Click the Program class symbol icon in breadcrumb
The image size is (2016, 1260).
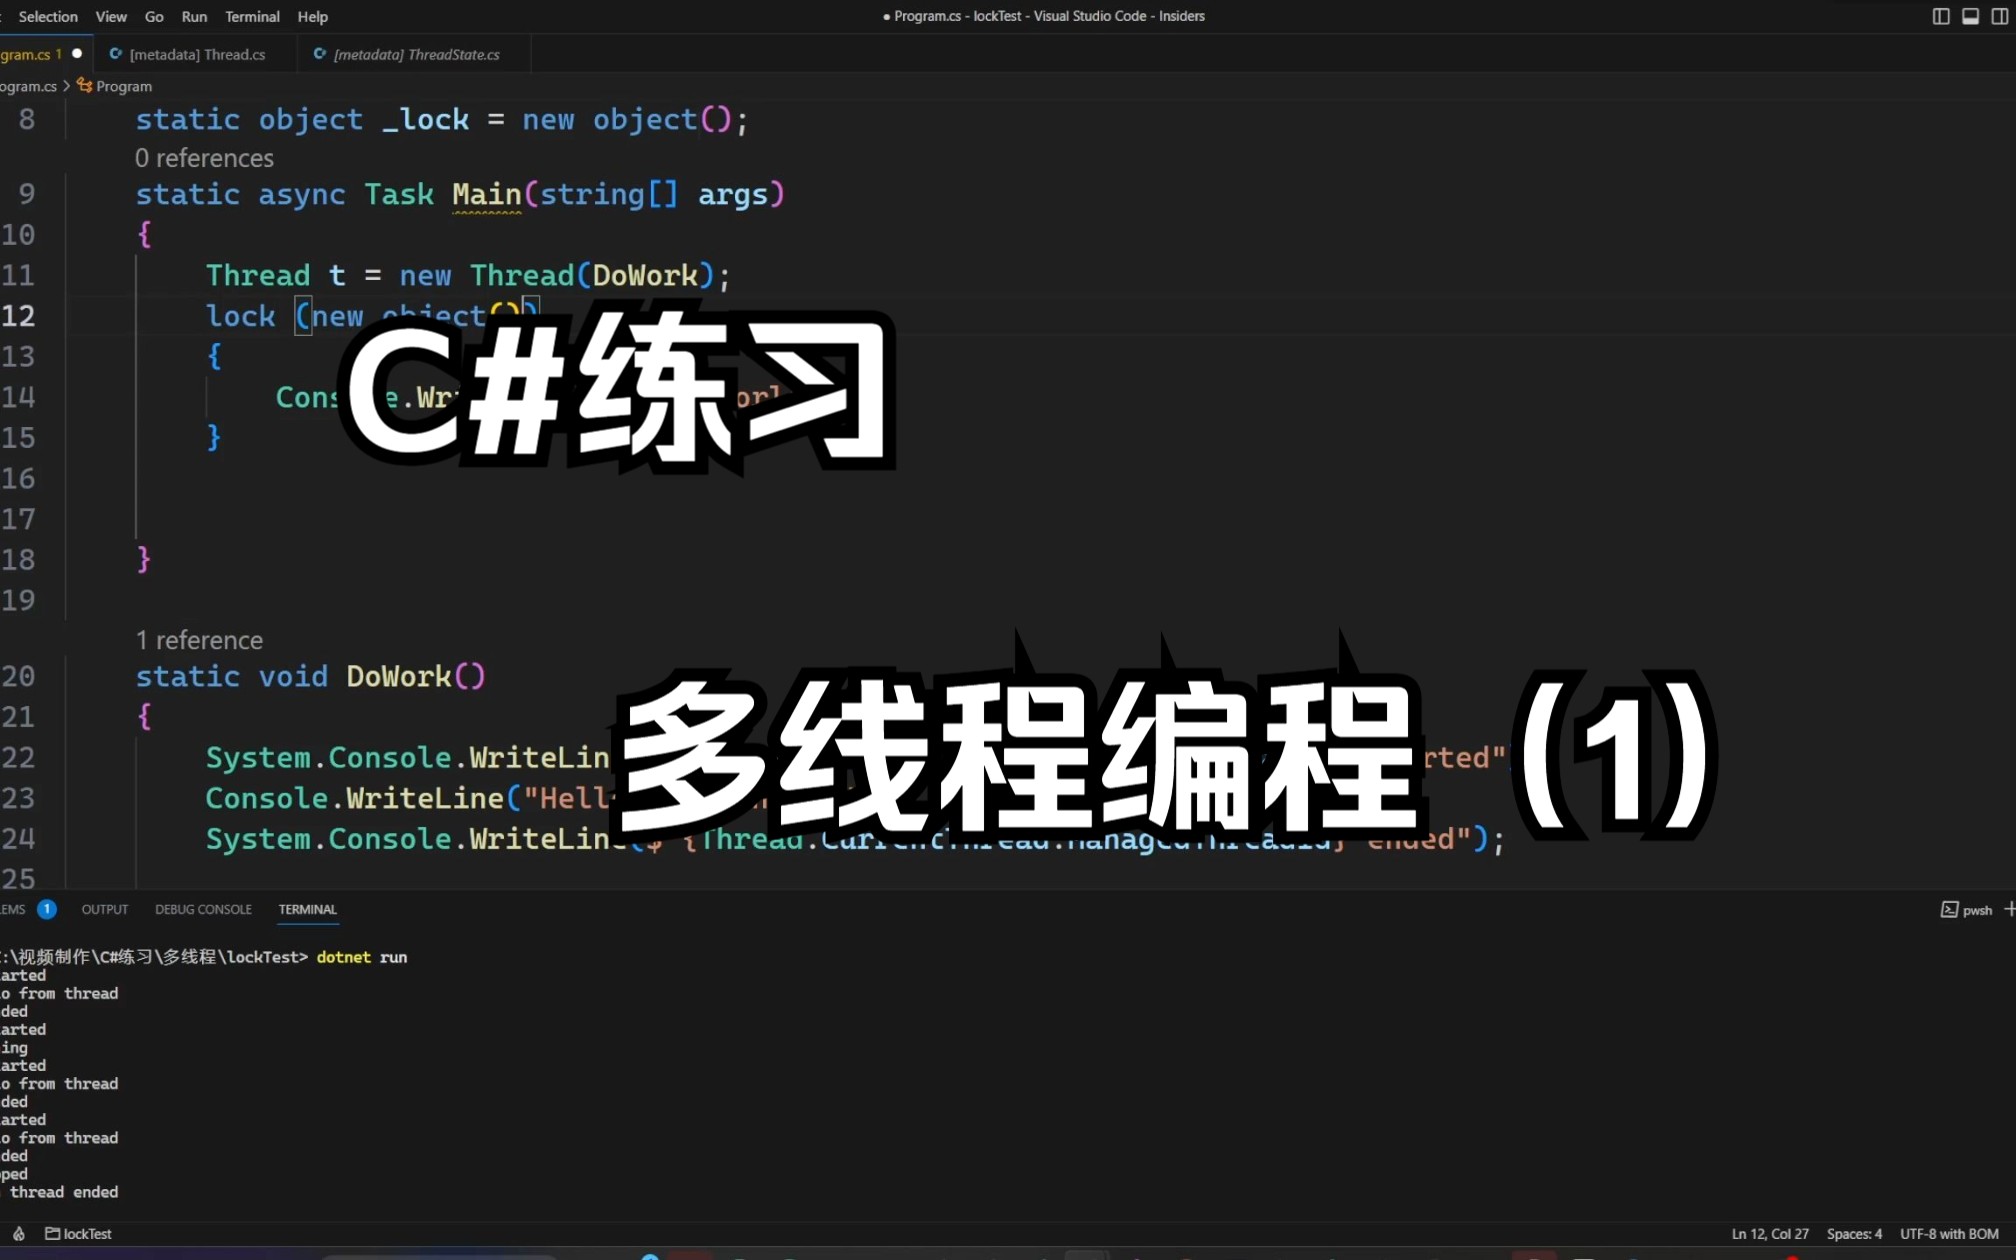coord(84,86)
